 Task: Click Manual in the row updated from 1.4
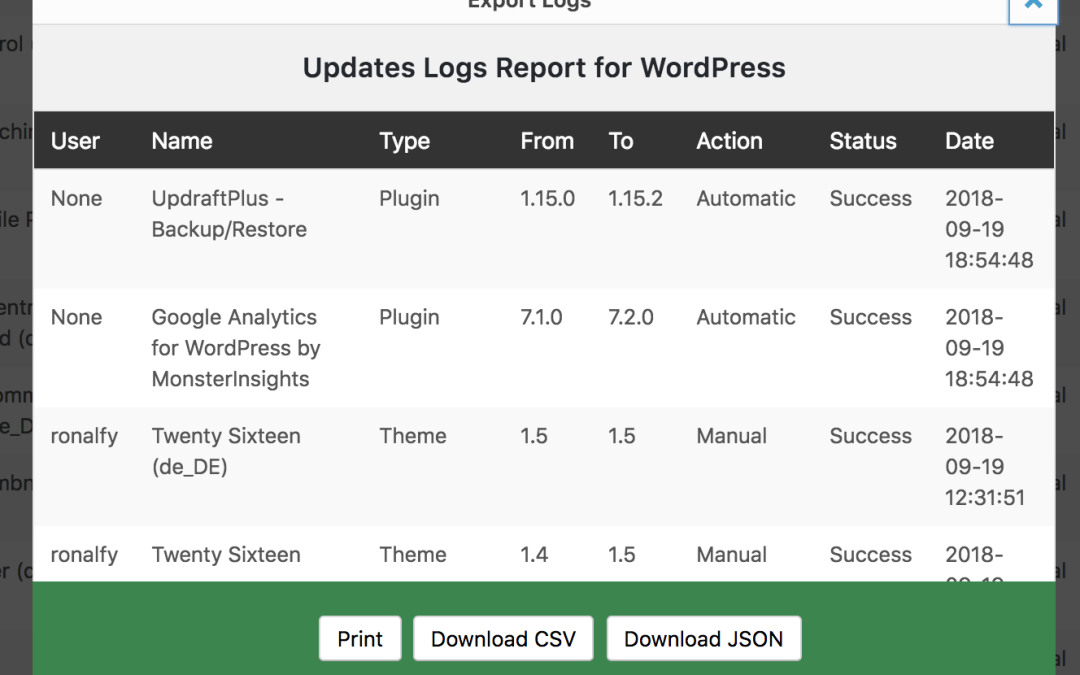click(x=731, y=554)
